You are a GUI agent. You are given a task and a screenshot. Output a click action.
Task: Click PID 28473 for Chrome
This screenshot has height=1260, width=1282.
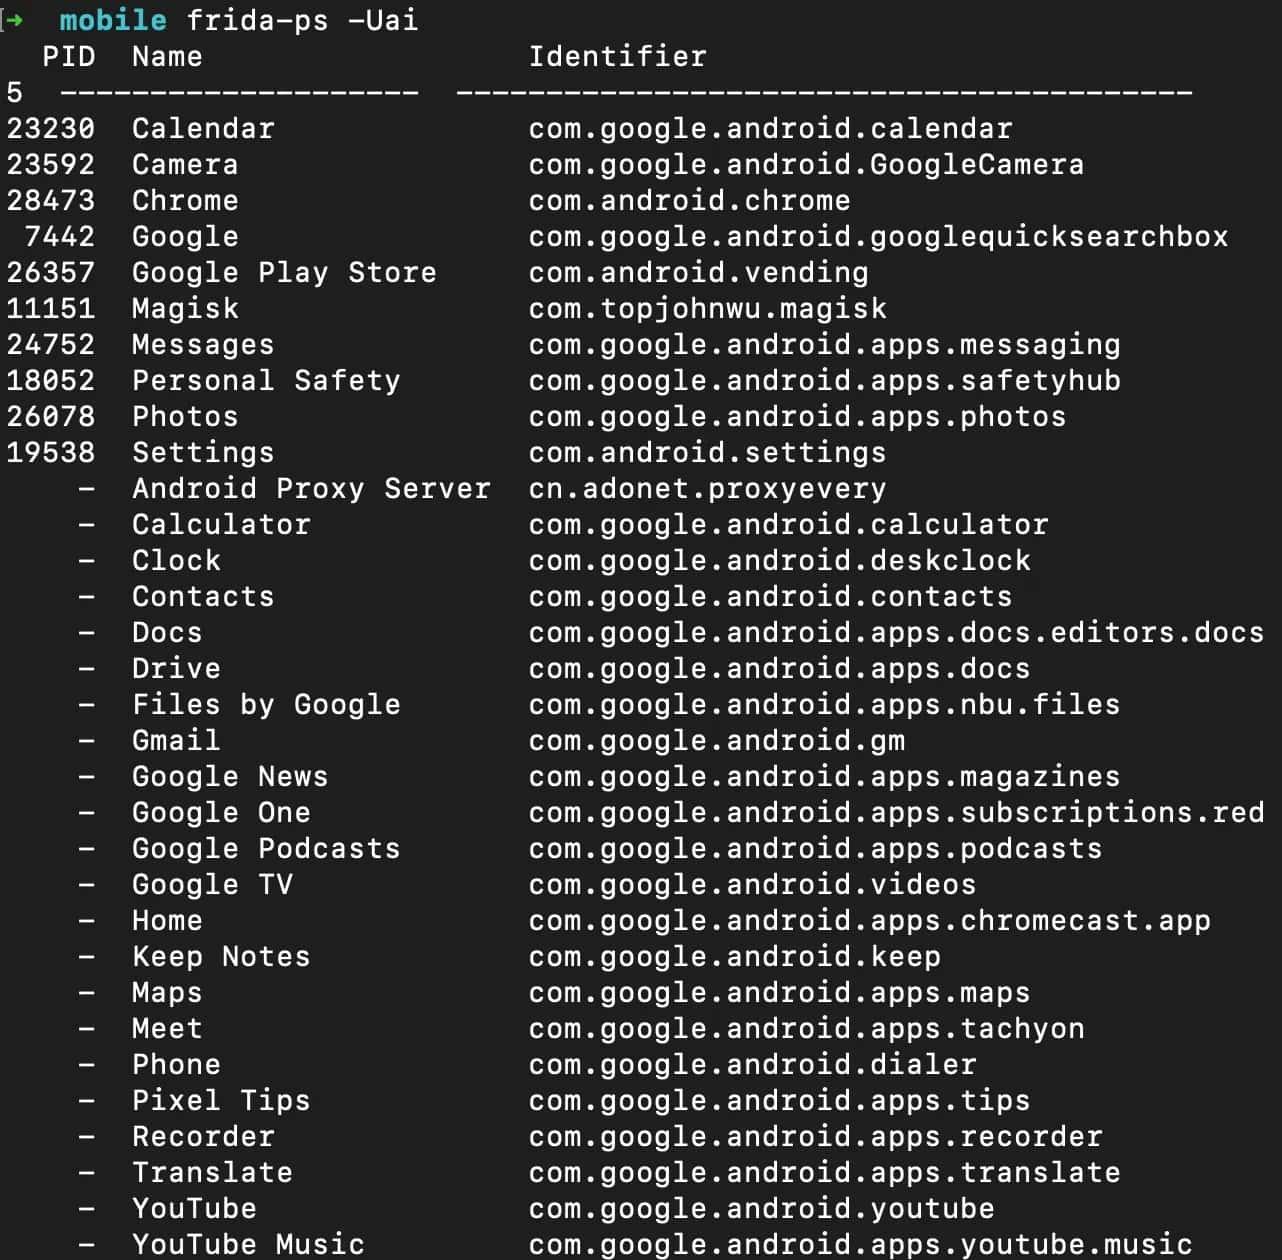50,200
